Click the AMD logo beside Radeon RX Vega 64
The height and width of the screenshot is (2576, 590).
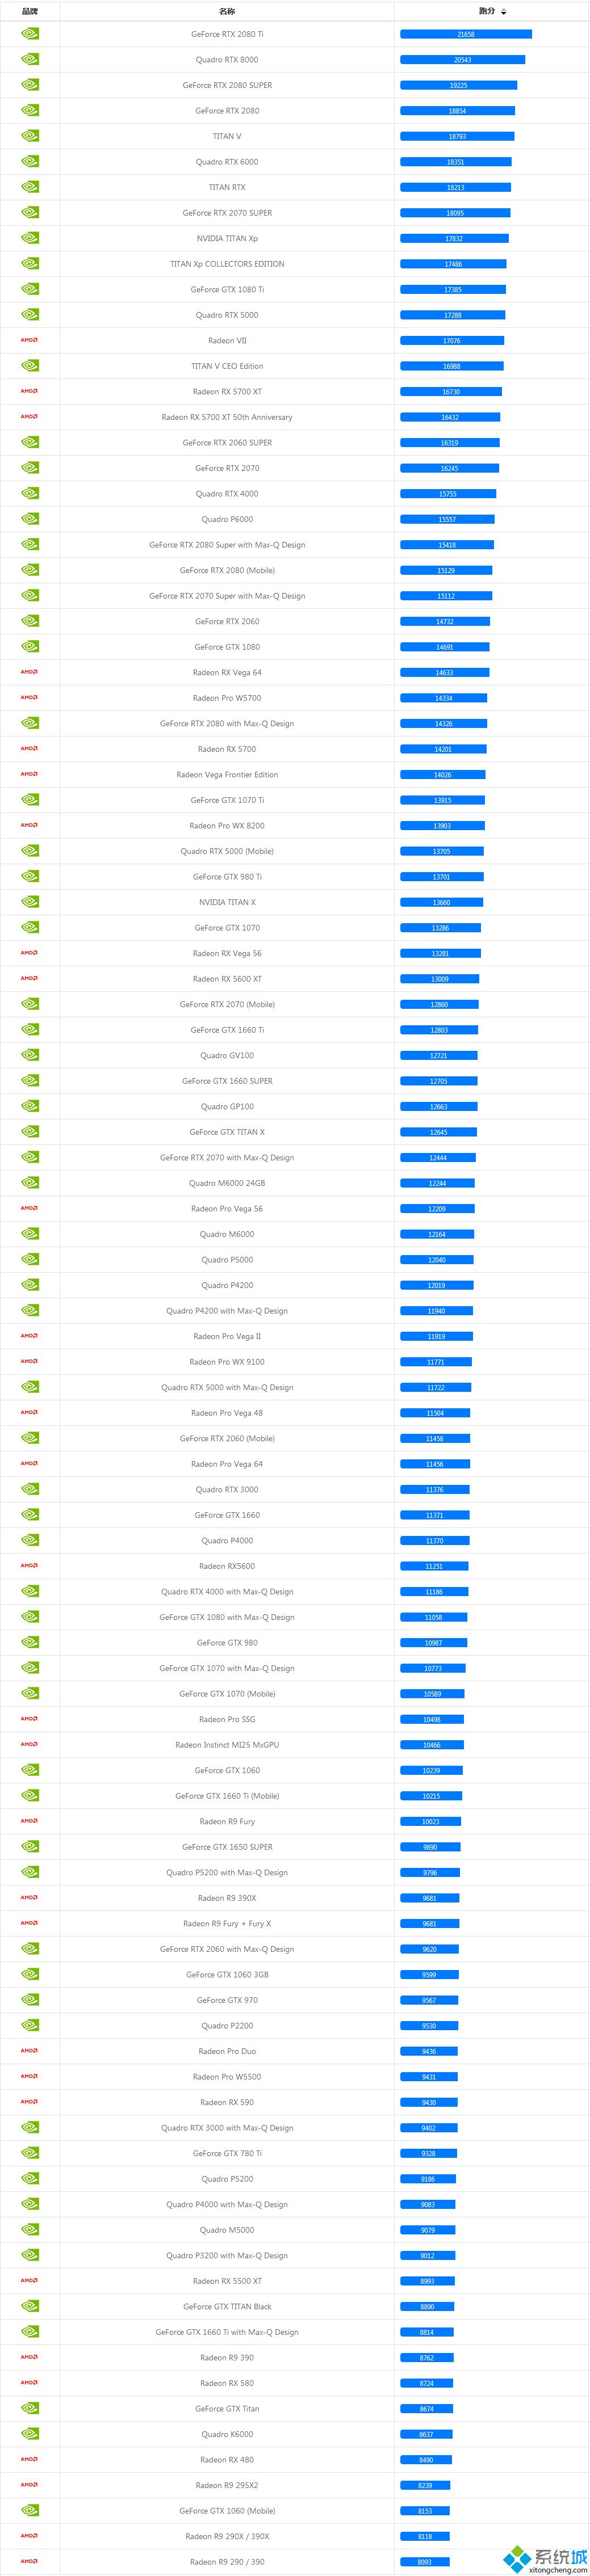(30, 672)
